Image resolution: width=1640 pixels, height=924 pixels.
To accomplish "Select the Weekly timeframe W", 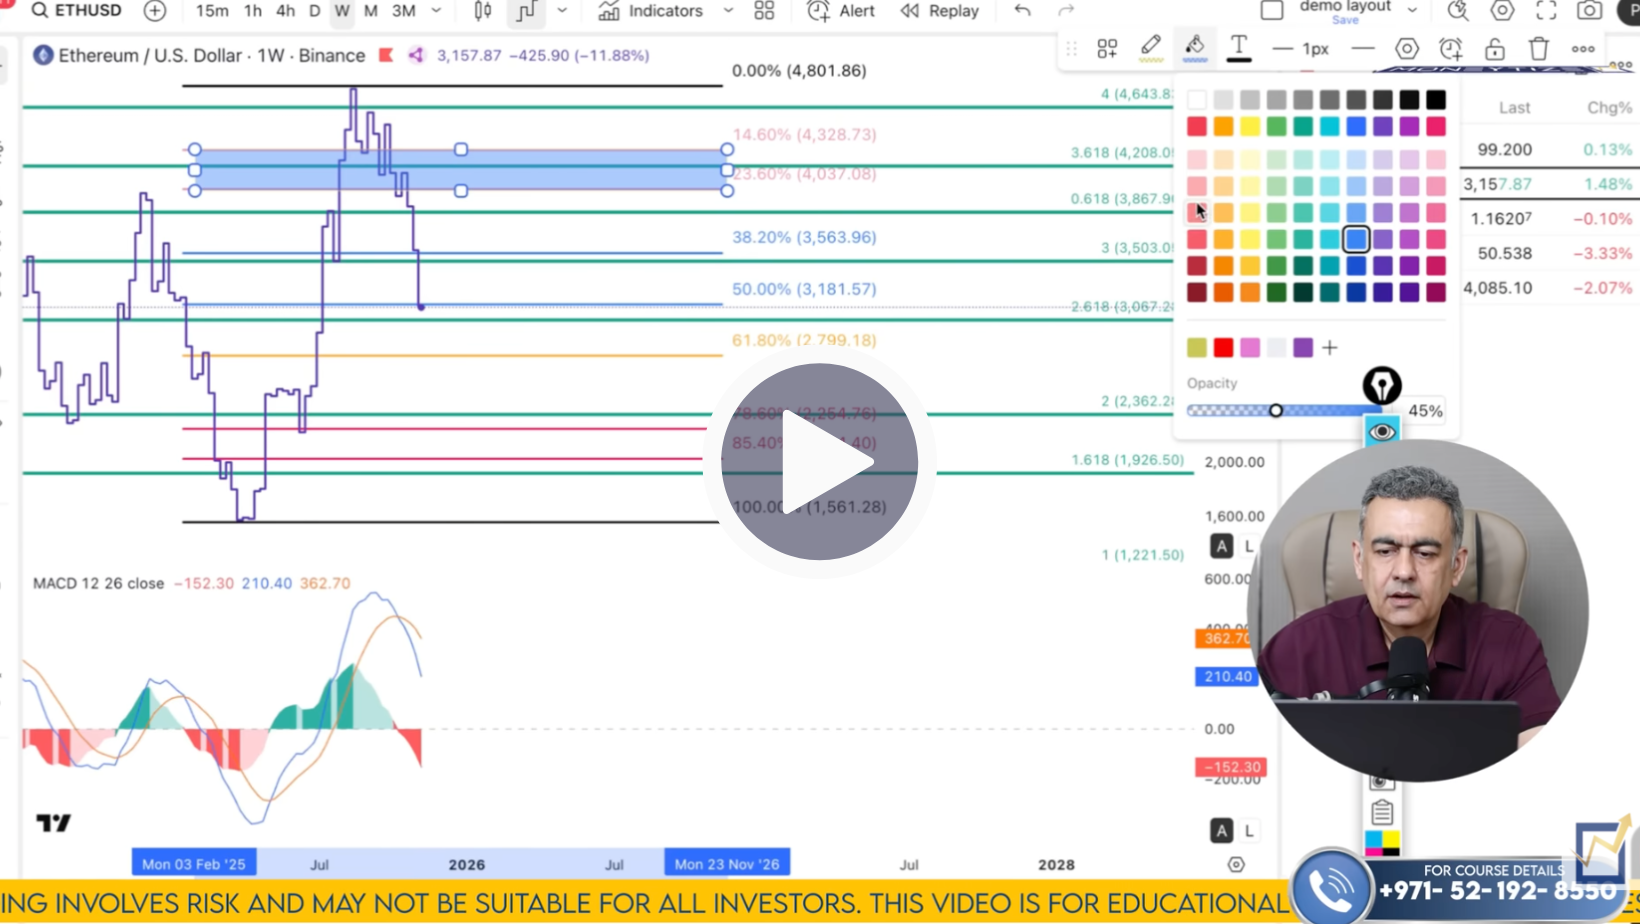I will pyautogui.click(x=341, y=11).
